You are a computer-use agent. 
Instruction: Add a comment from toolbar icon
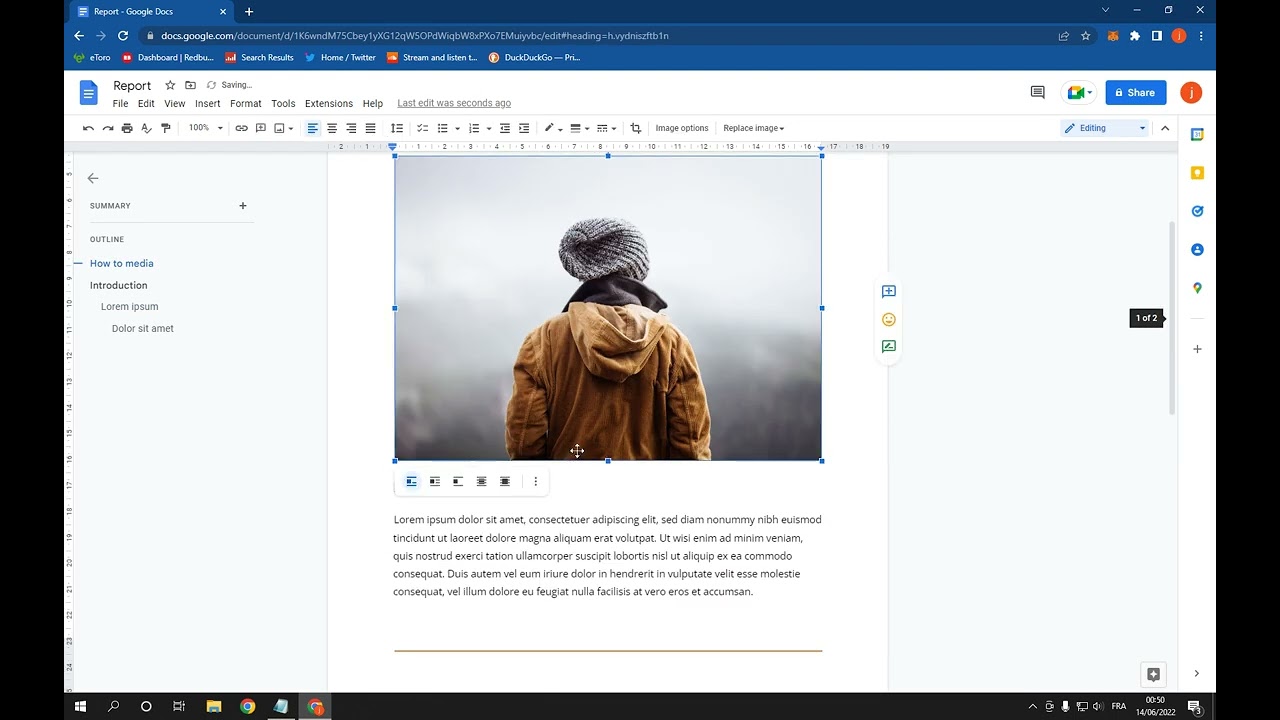[x=261, y=128]
